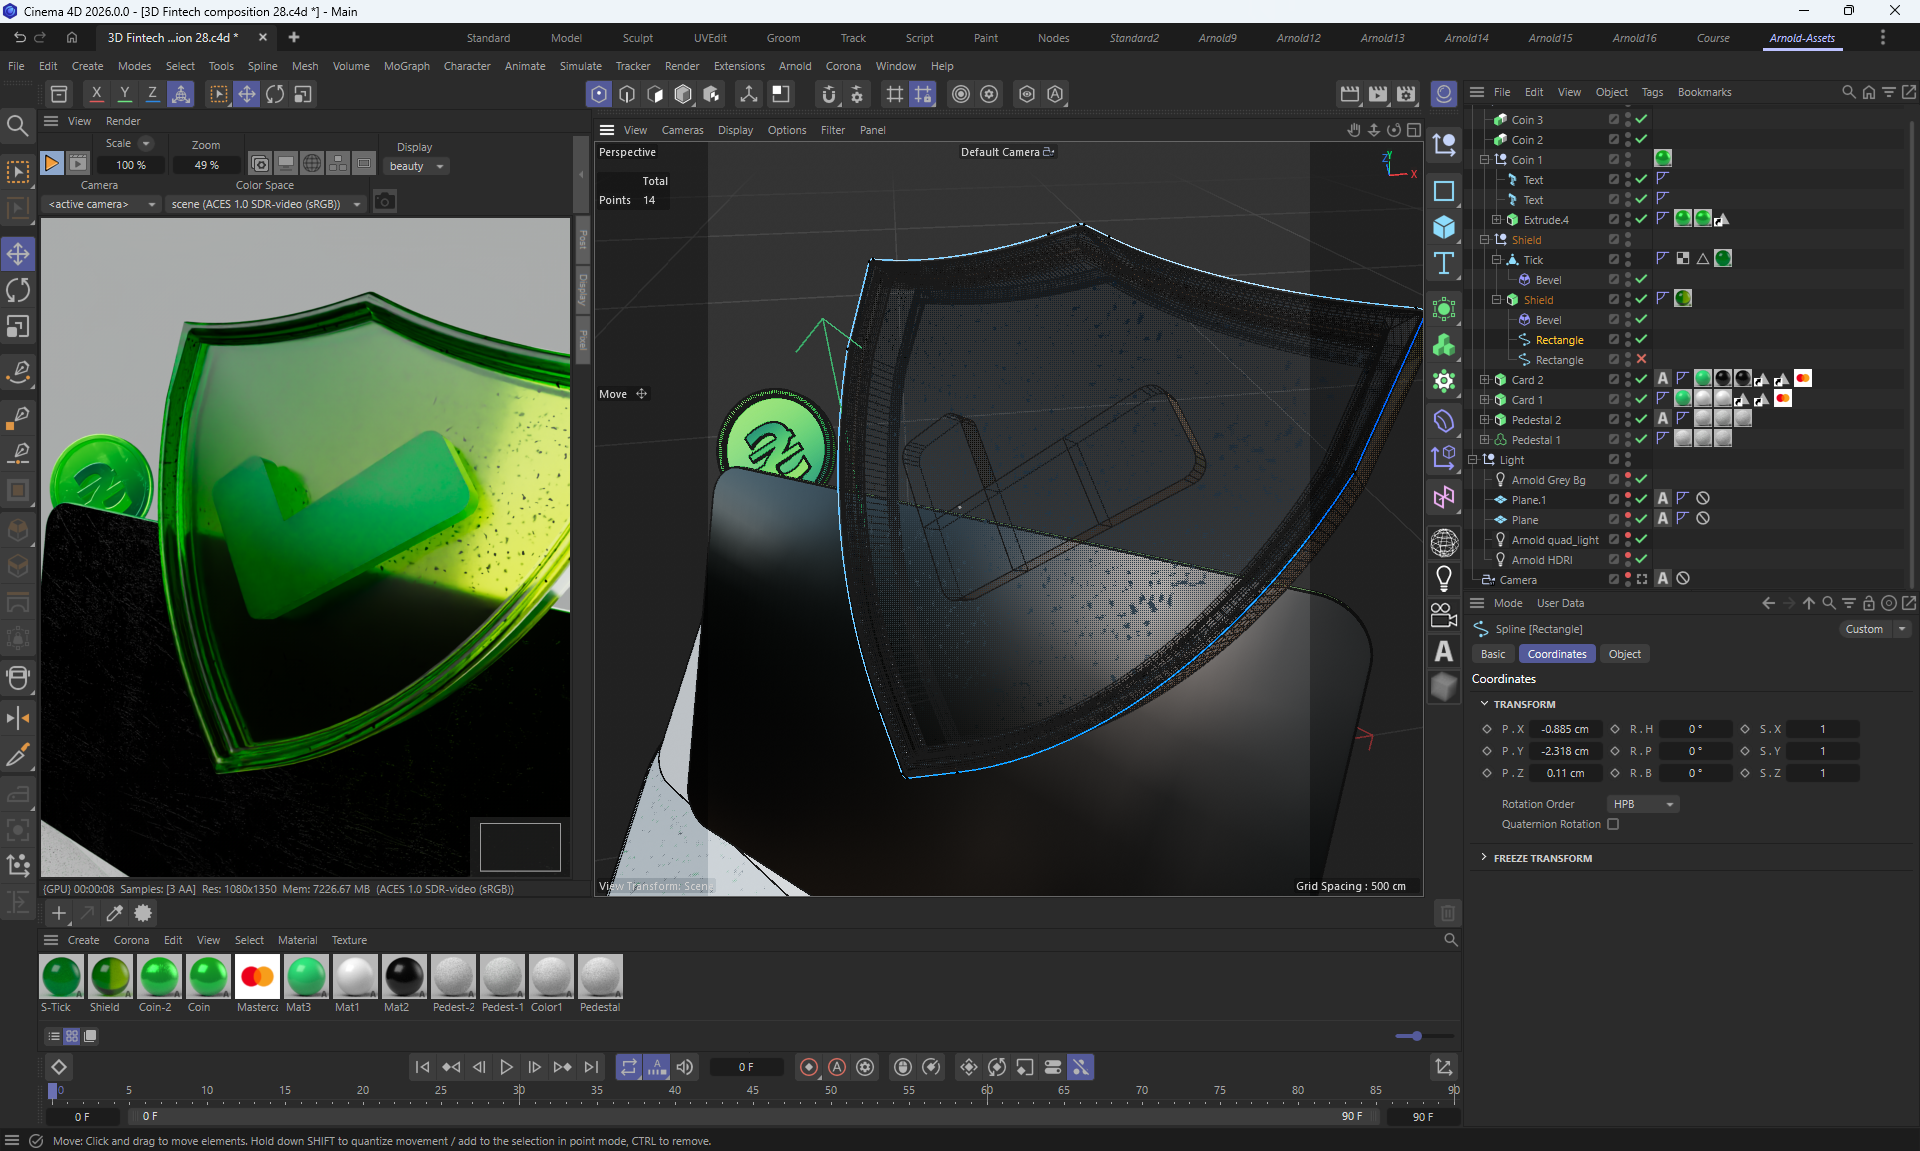Open the beauty display dropdown
The width and height of the screenshot is (1920, 1151).
pos(416,166)
